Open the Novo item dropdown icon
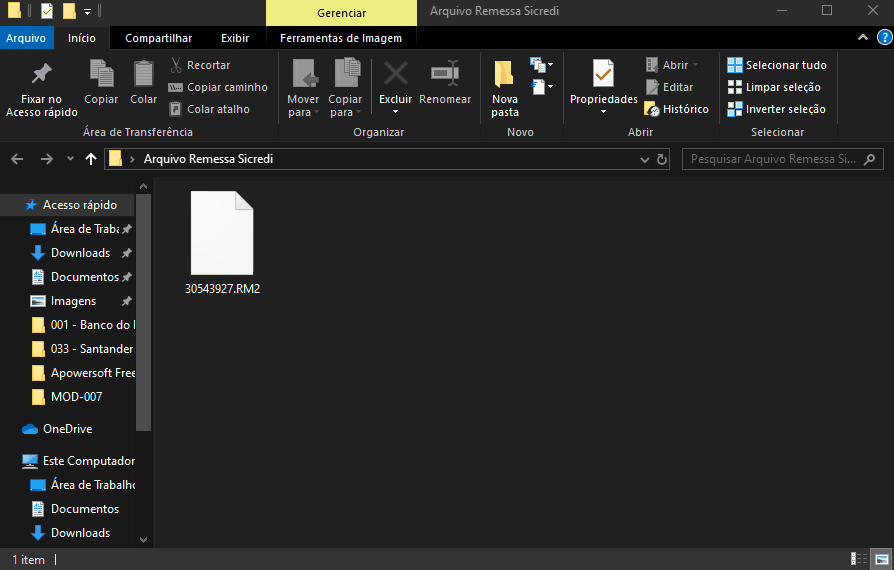The image size is (894, 570). 541,65
